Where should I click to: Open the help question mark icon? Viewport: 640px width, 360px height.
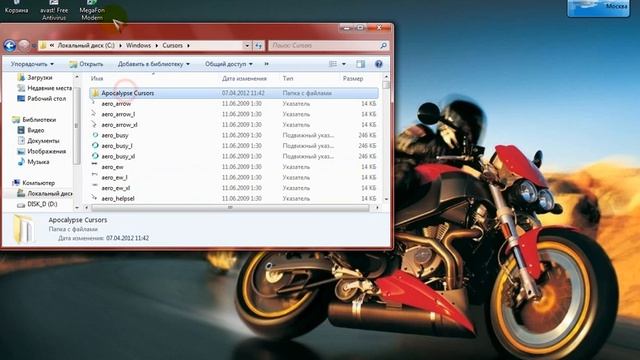(378, 64)
